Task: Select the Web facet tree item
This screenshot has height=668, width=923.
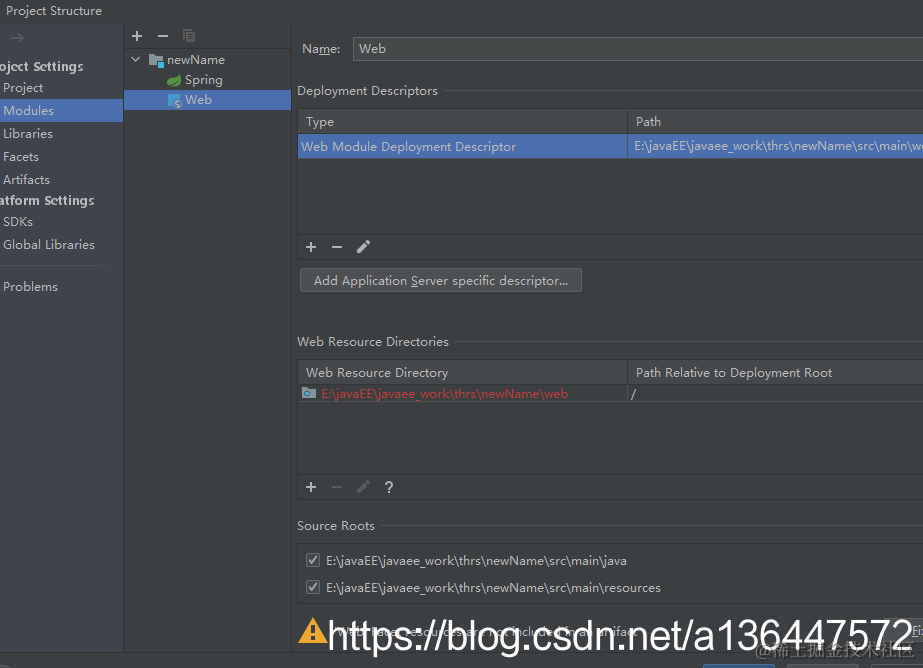Action: 207,100
